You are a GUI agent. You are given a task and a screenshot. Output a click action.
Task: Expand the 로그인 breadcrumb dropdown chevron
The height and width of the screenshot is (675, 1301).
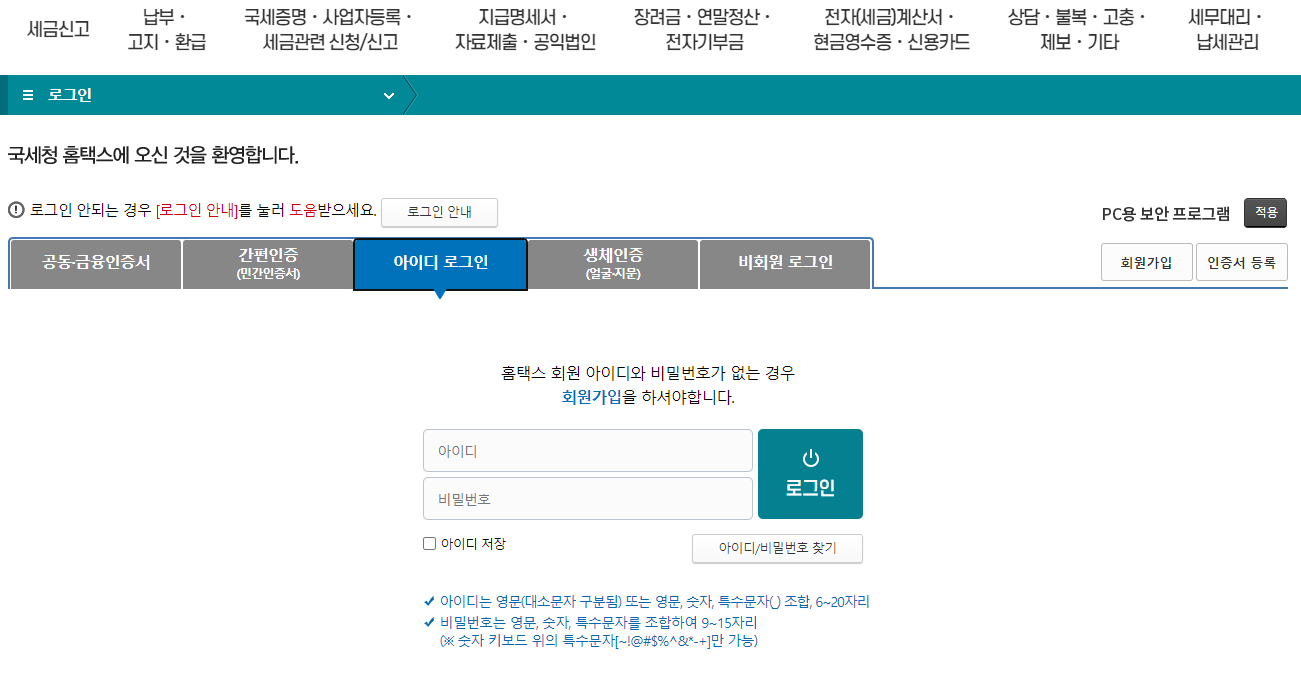[x=389, y=96]
